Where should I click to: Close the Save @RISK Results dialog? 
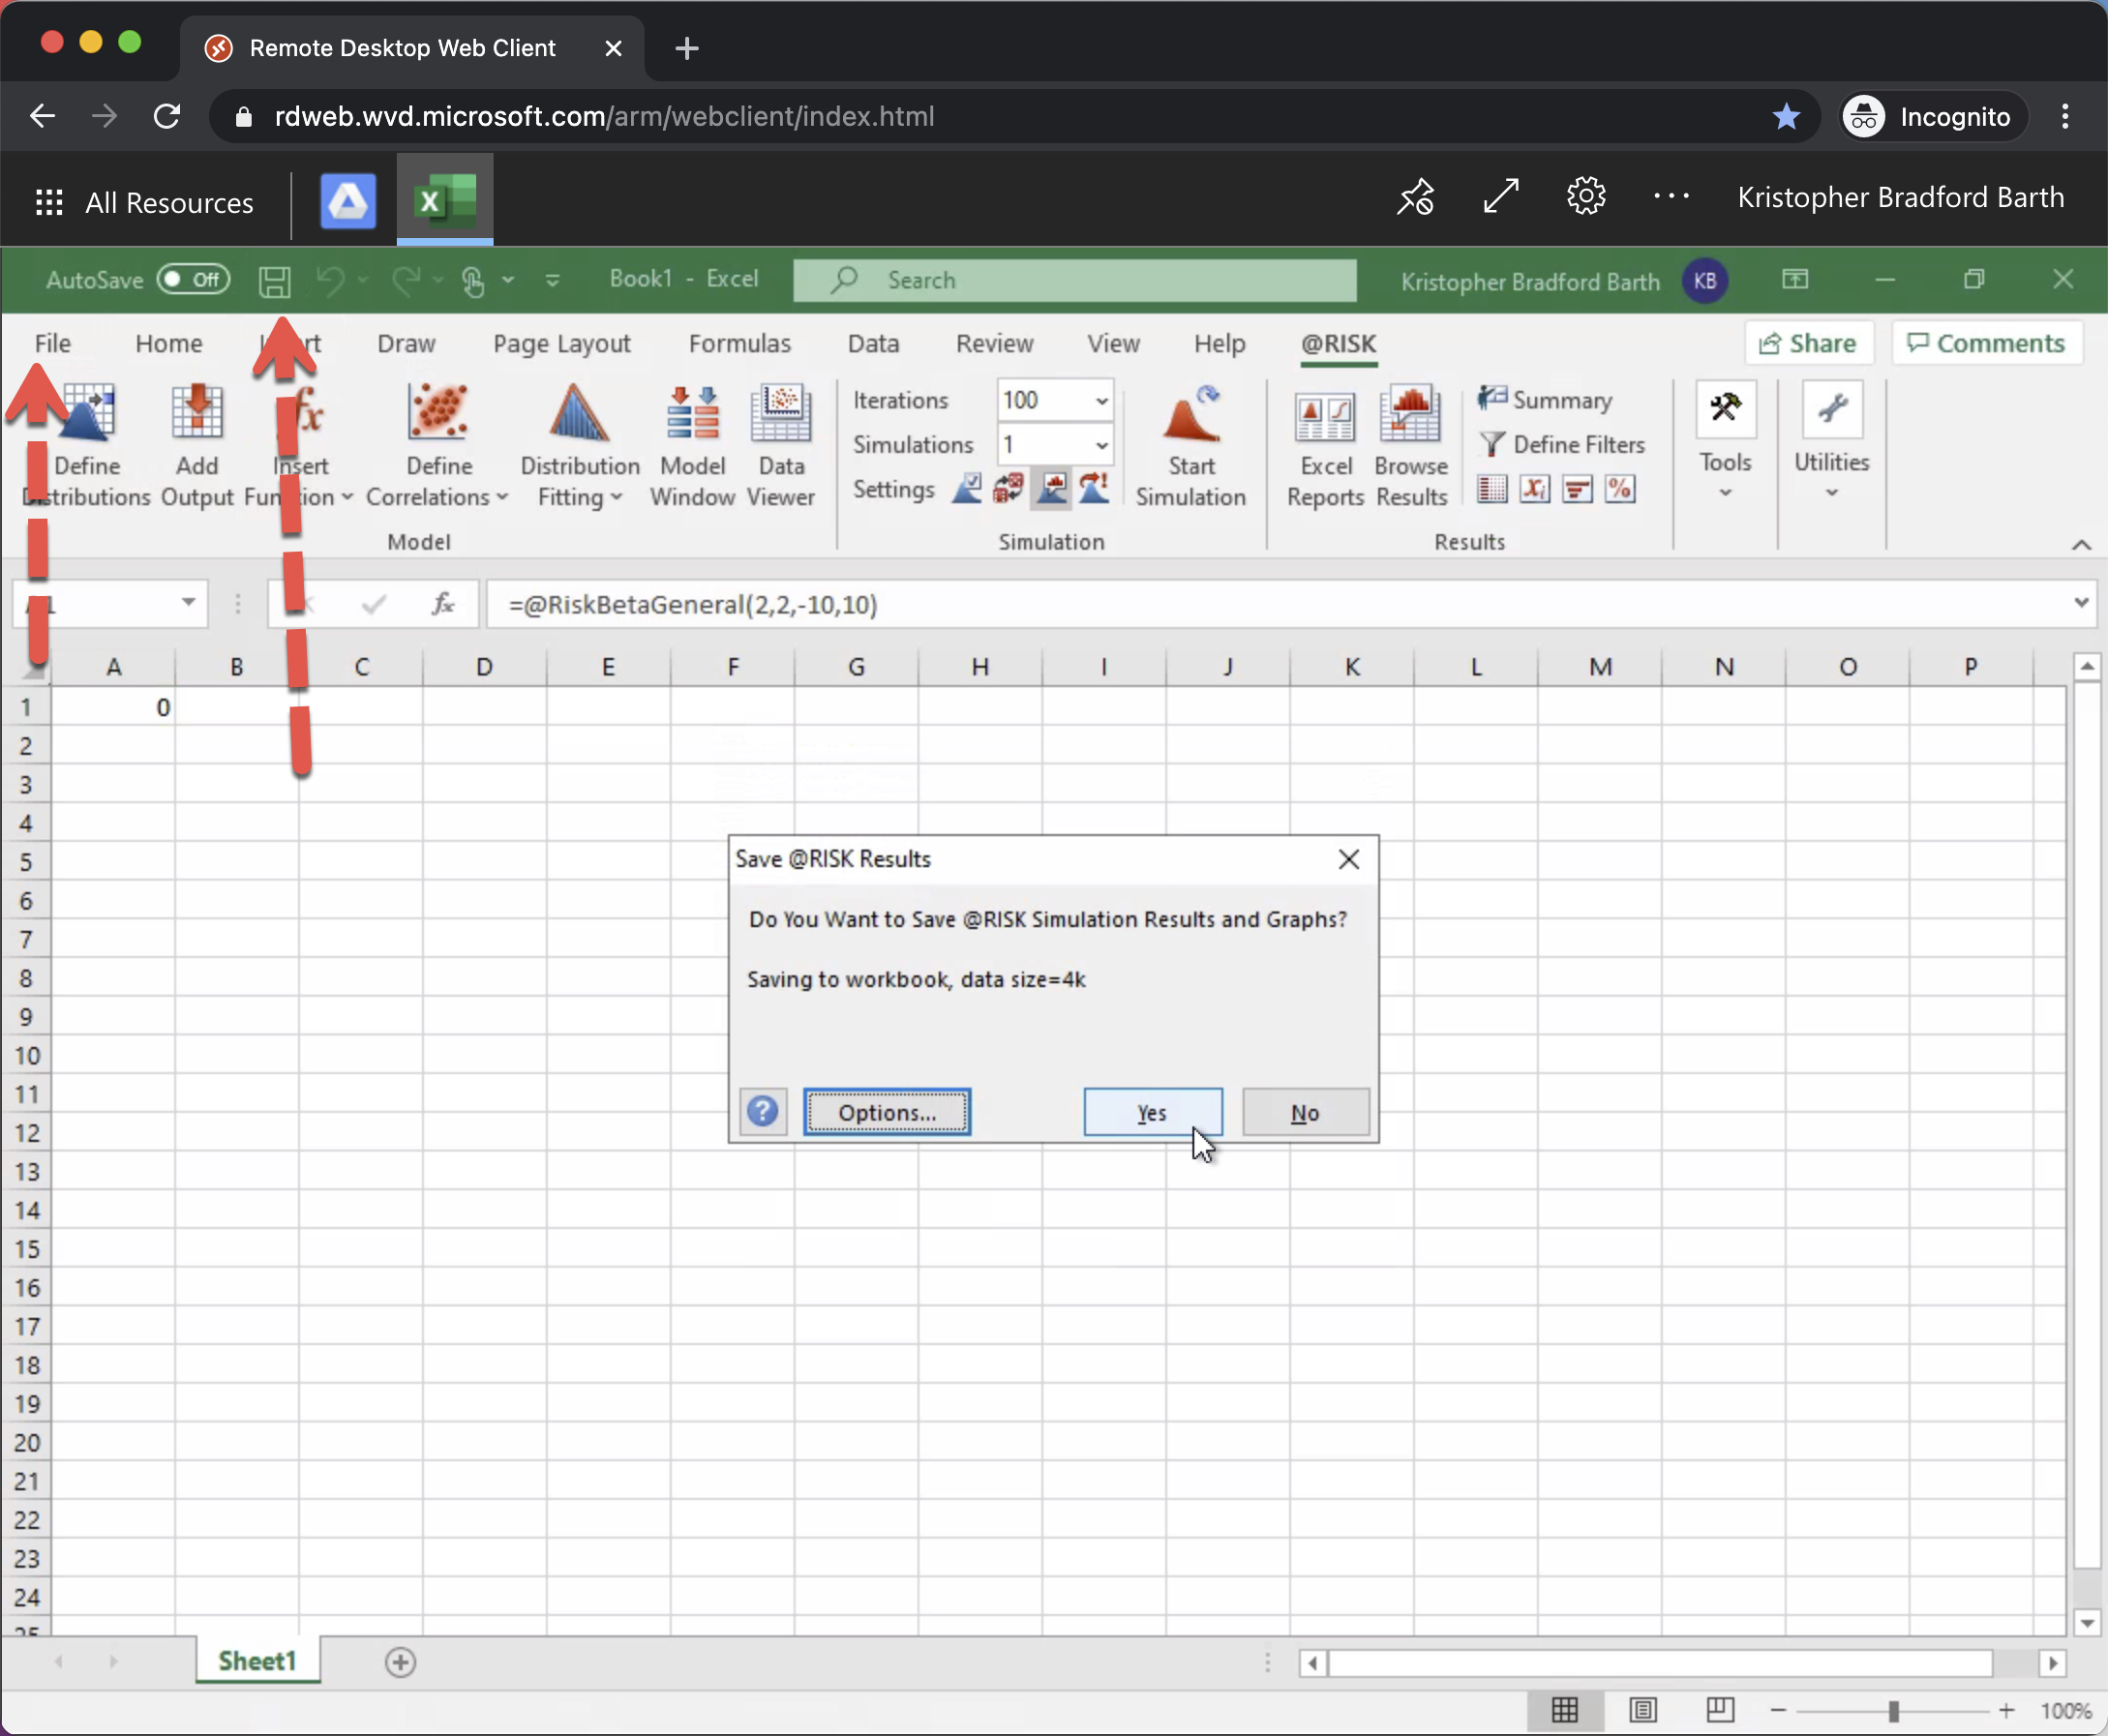(x=1348, y=859)
